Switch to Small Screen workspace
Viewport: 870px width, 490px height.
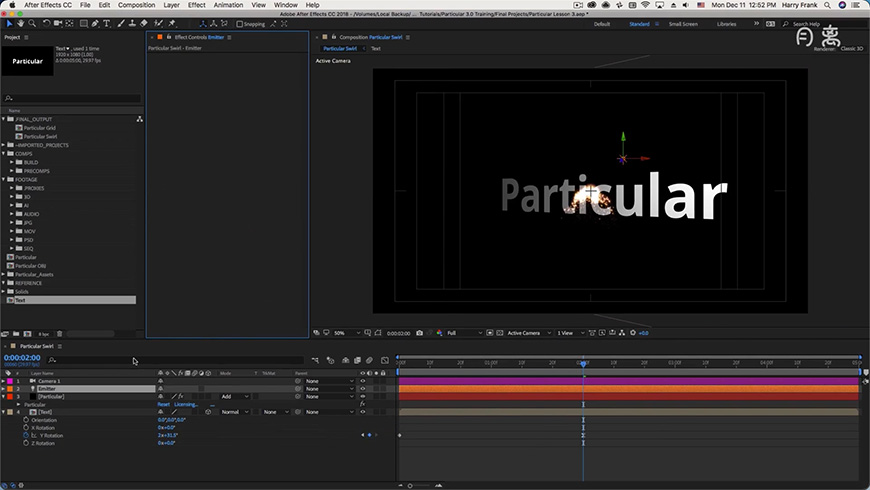(x=683, y=24)
